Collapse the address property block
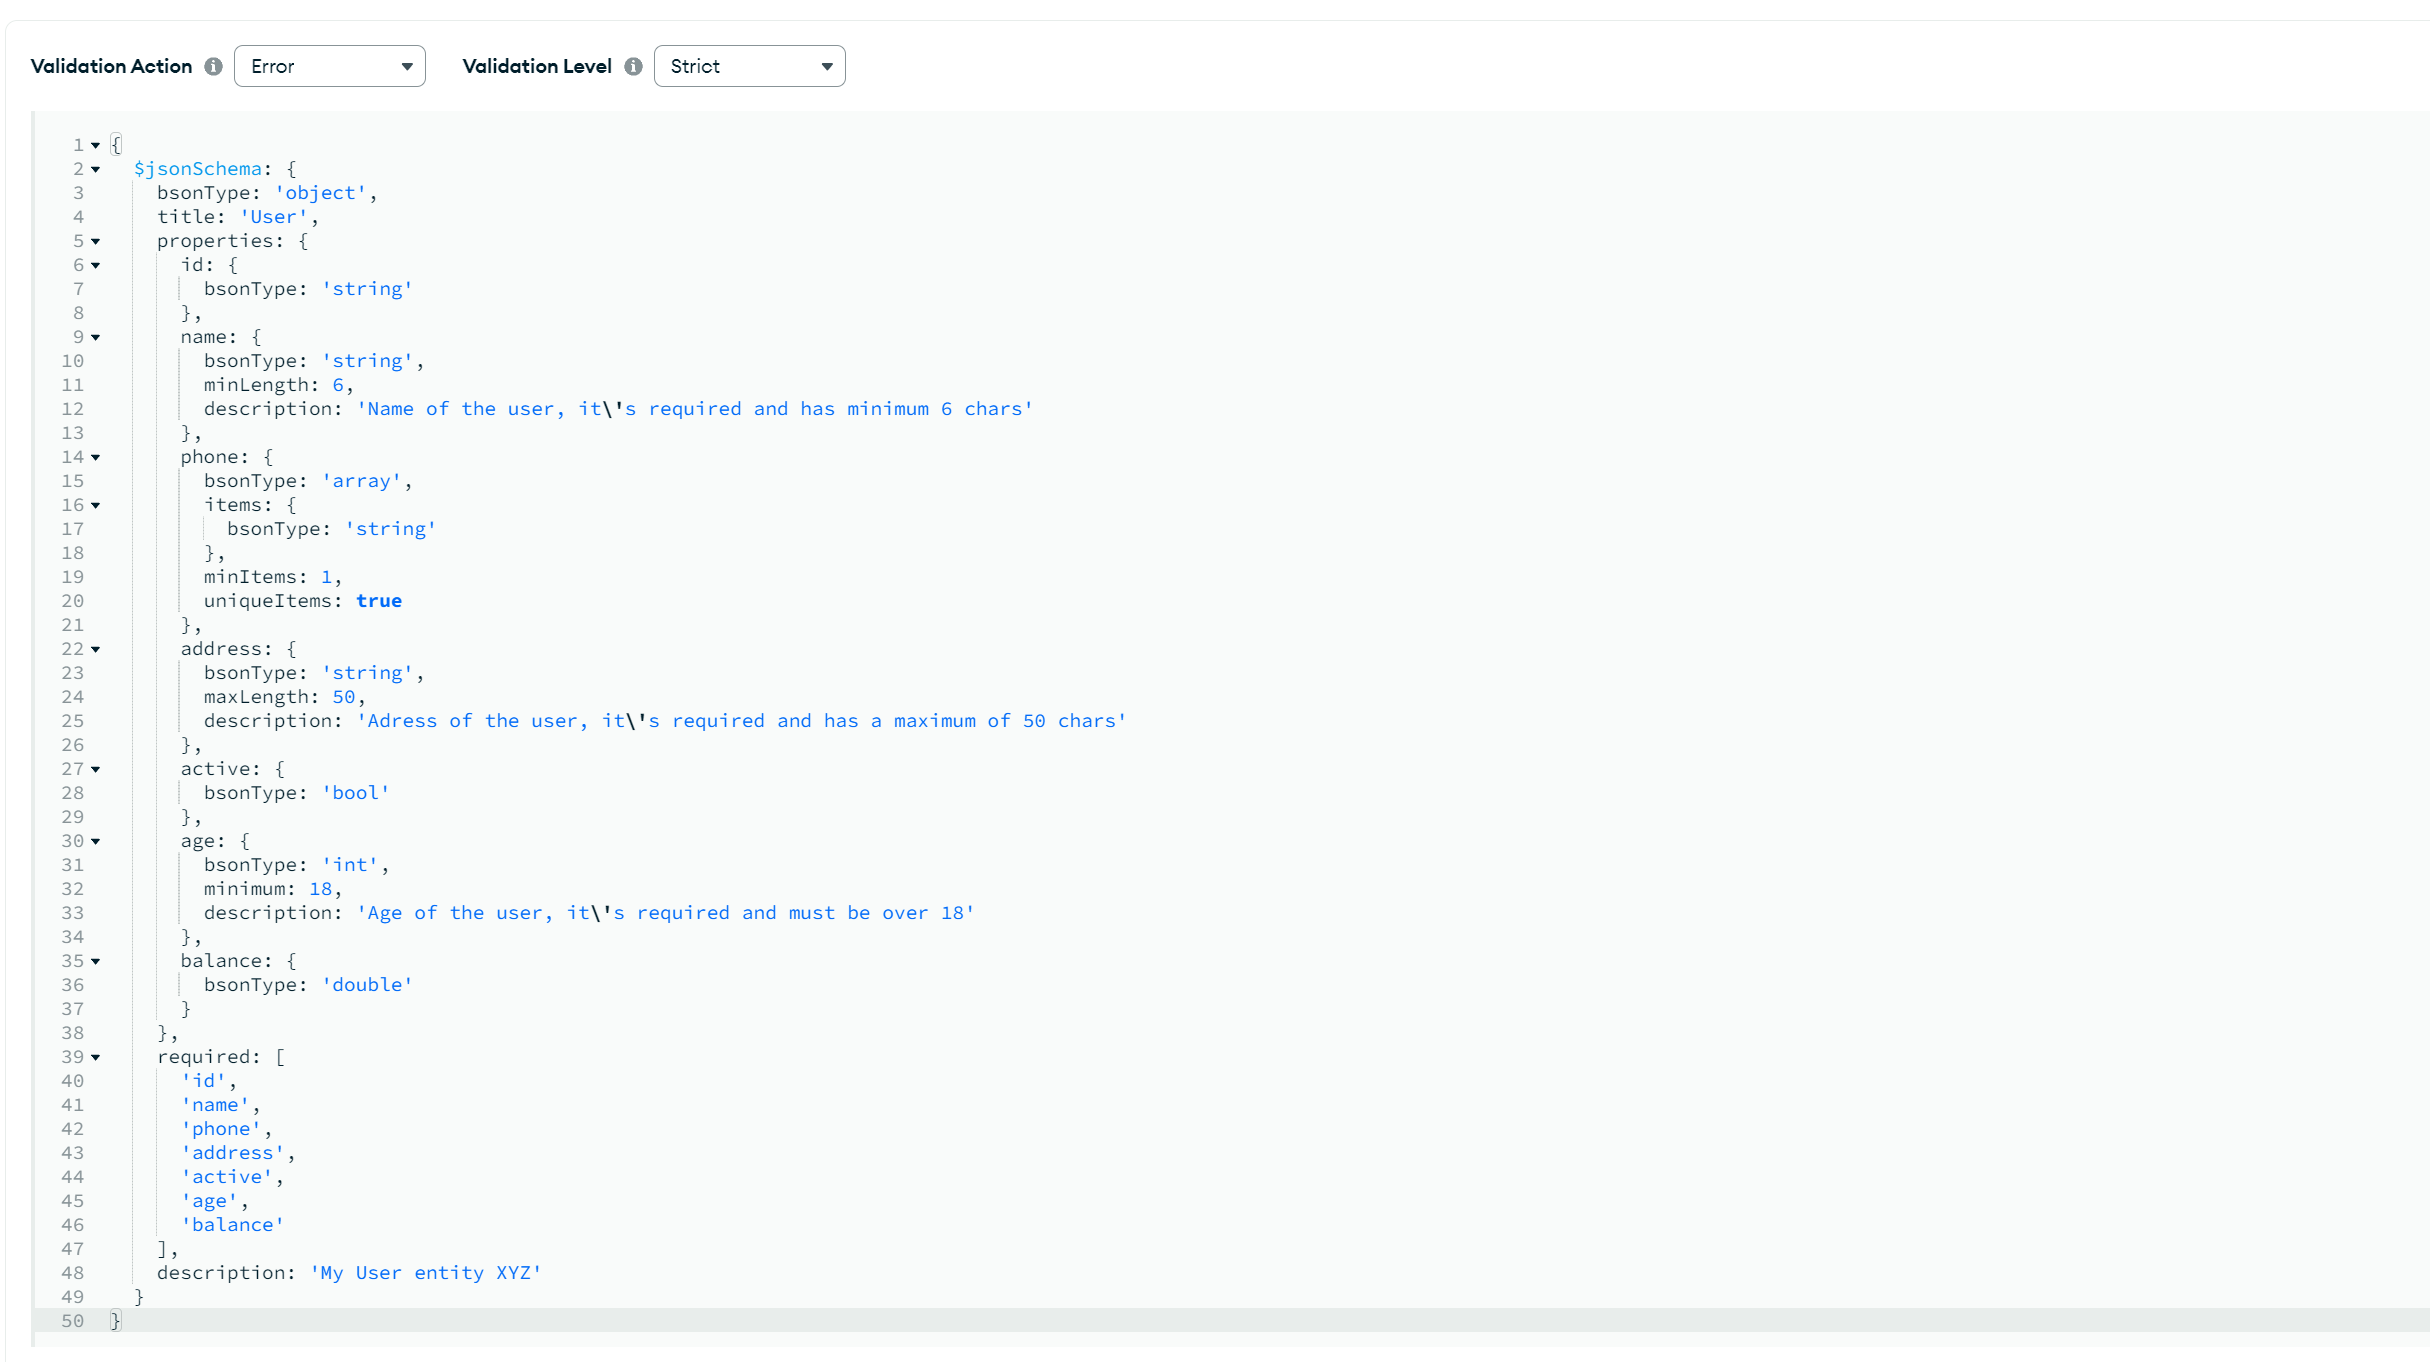Viewport: 2430px width, 1362px height. click(96, 649)
